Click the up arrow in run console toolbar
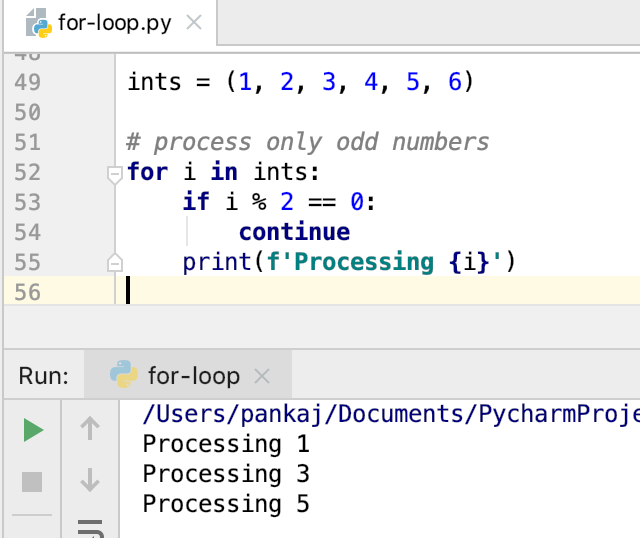The width and height of the screenshot is (640, 538). click(90, 429)
